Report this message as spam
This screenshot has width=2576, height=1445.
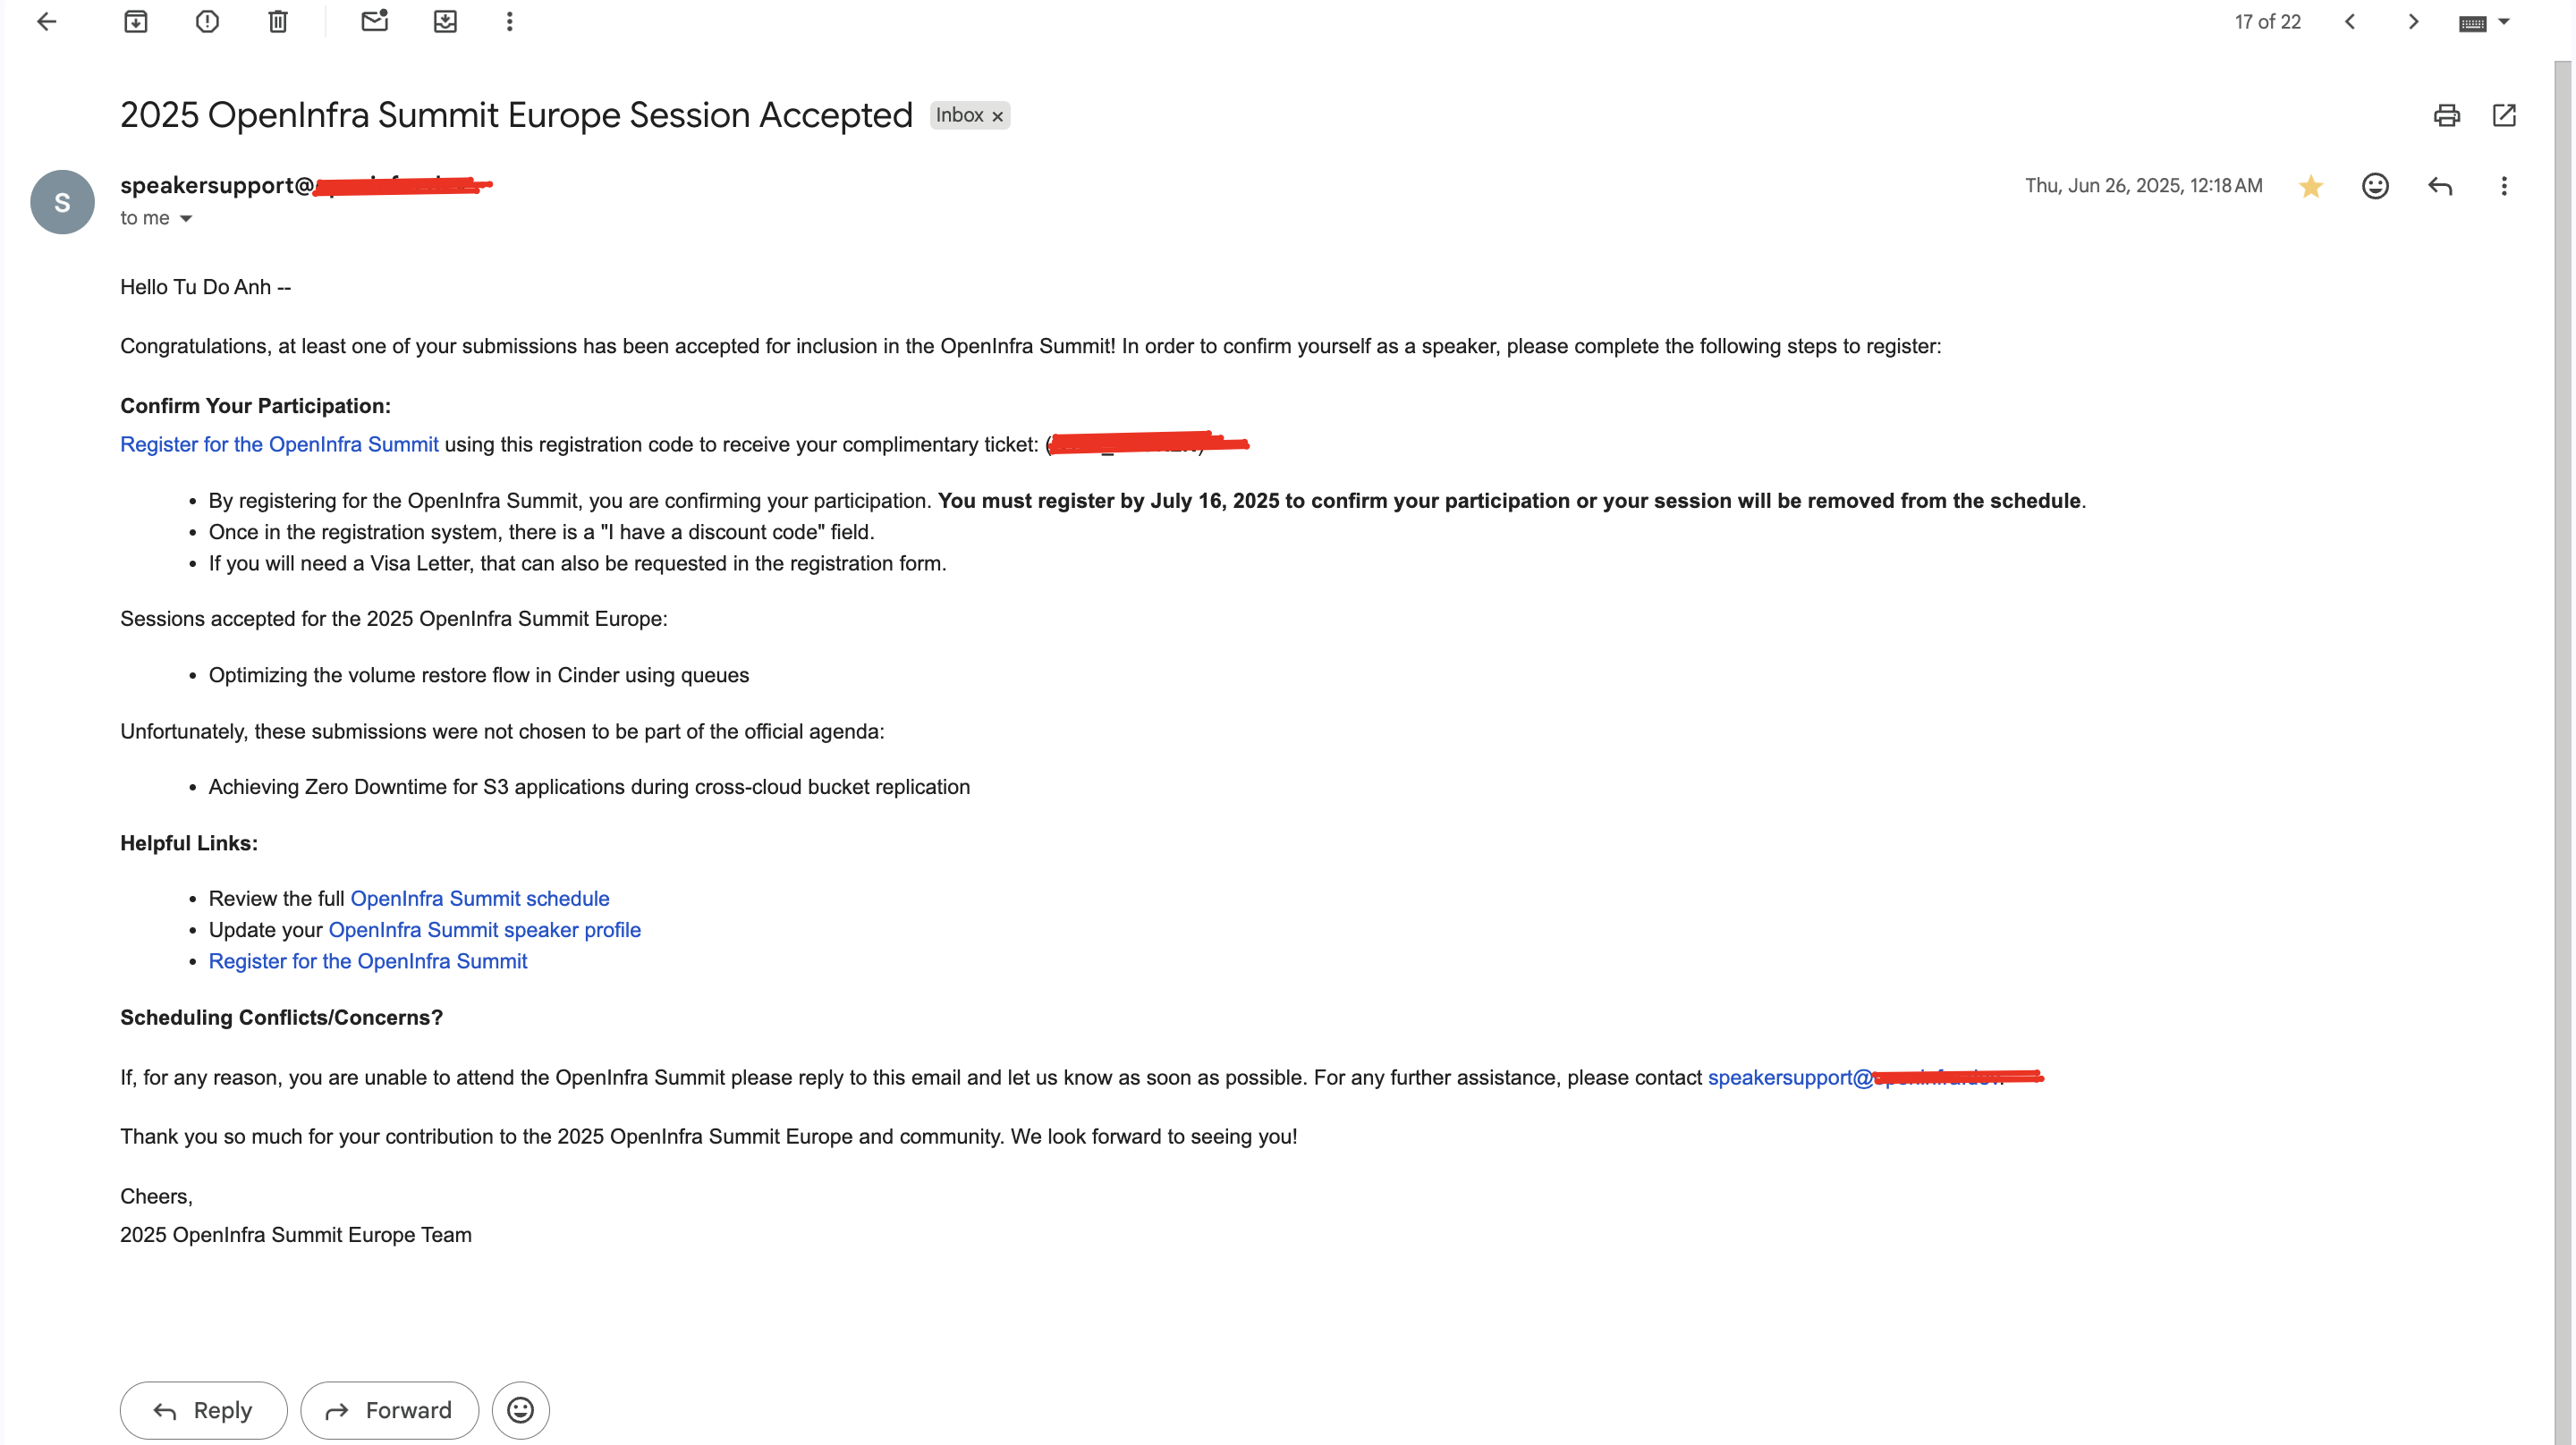[x=207, y=21]
